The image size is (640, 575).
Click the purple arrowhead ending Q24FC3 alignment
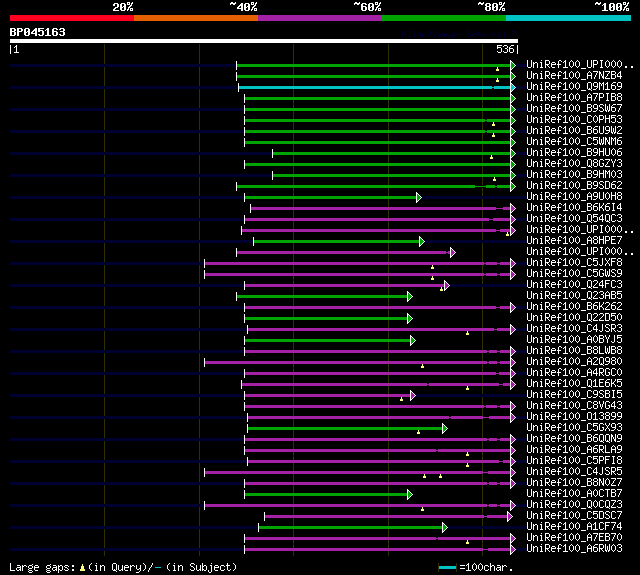(x=447, y=286)
